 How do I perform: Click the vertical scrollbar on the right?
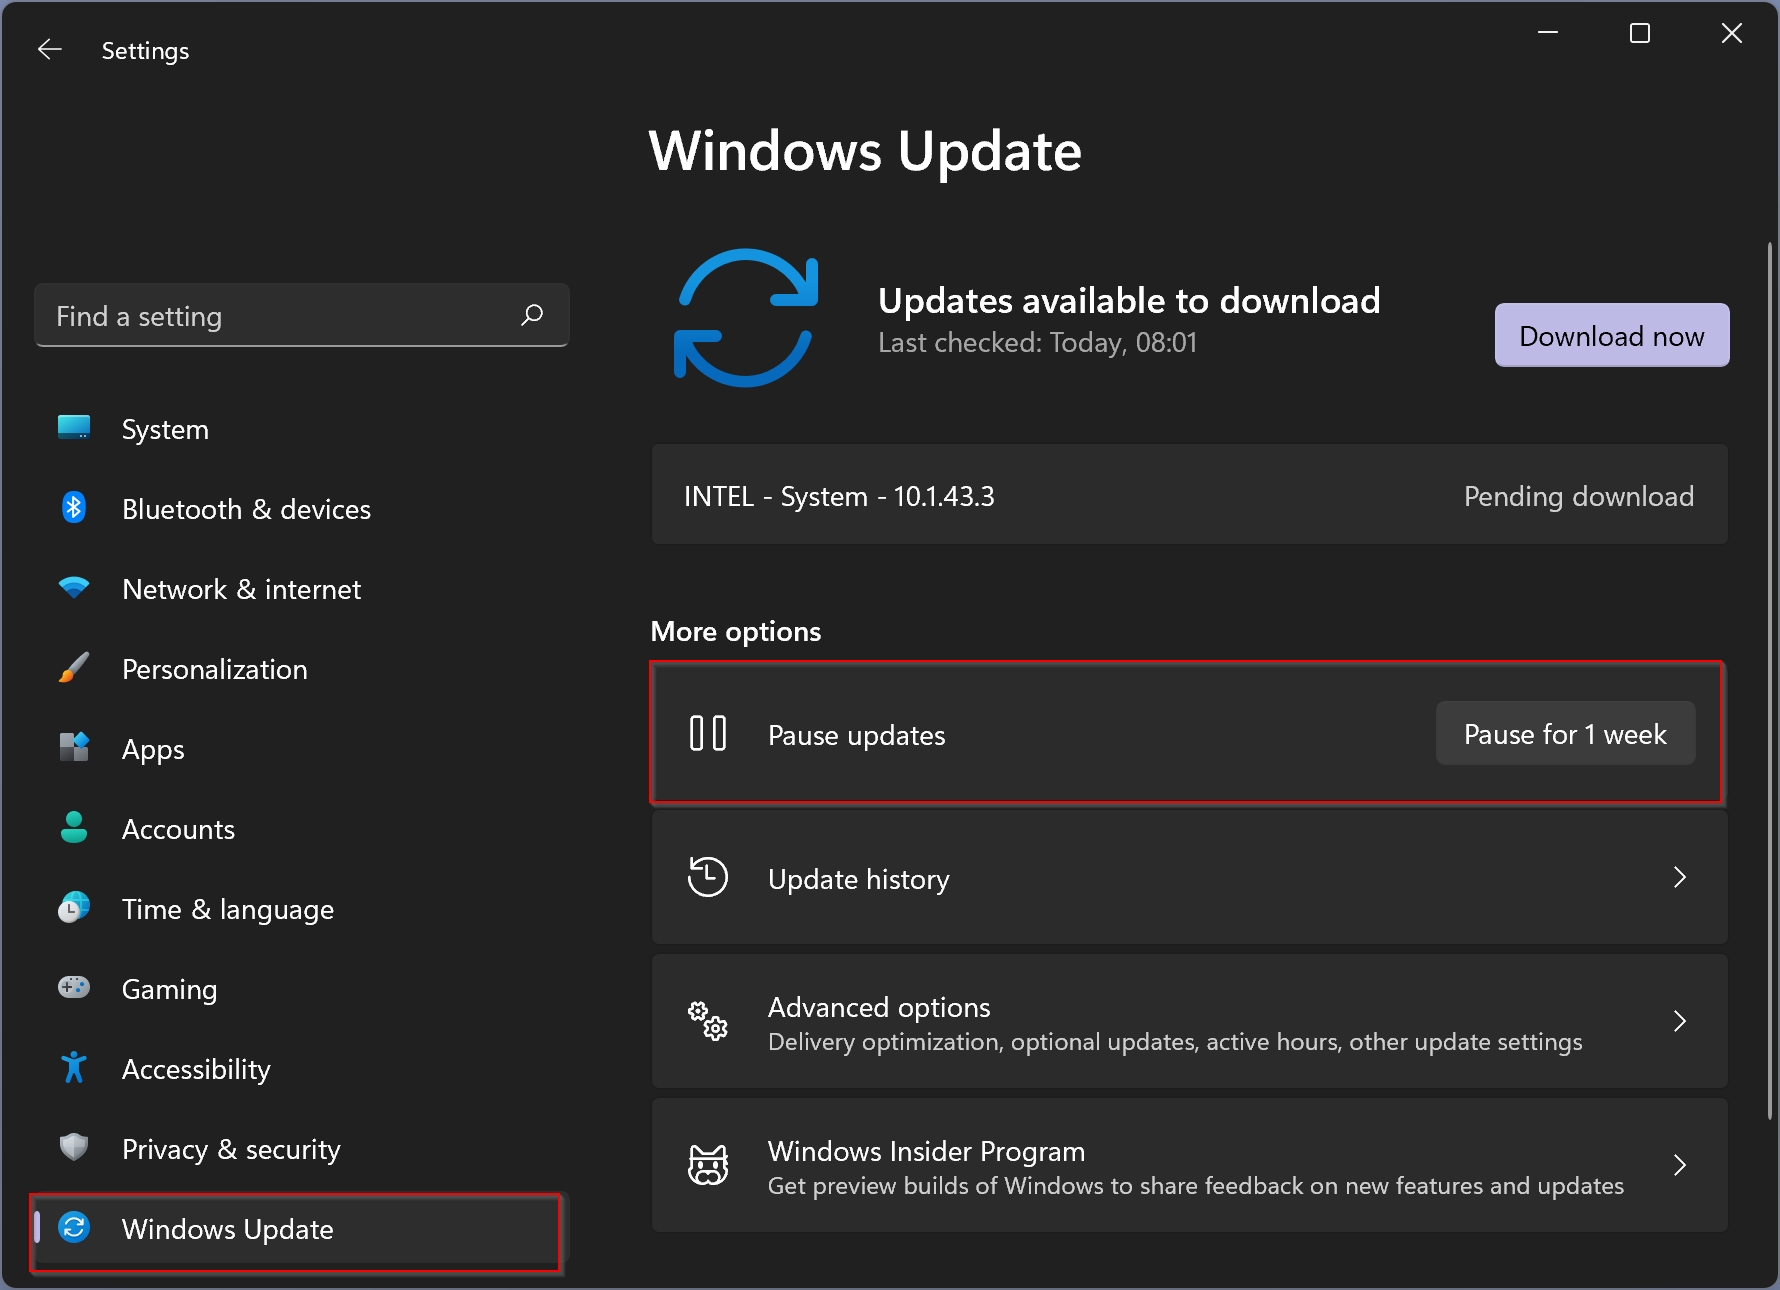pos(1769,680)
